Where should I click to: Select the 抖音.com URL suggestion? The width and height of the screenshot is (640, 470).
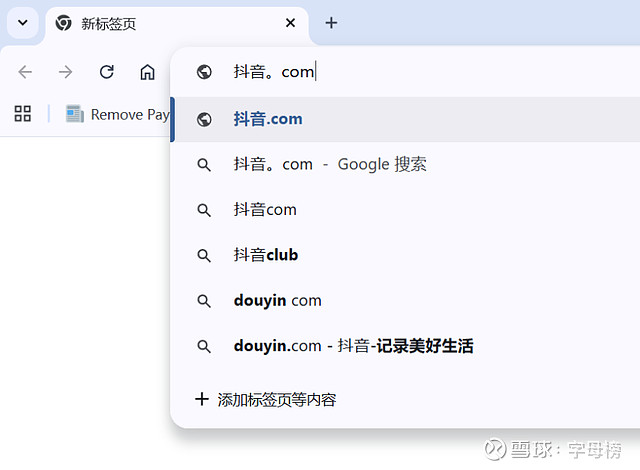pyautogui.click(x=407, y=120)
